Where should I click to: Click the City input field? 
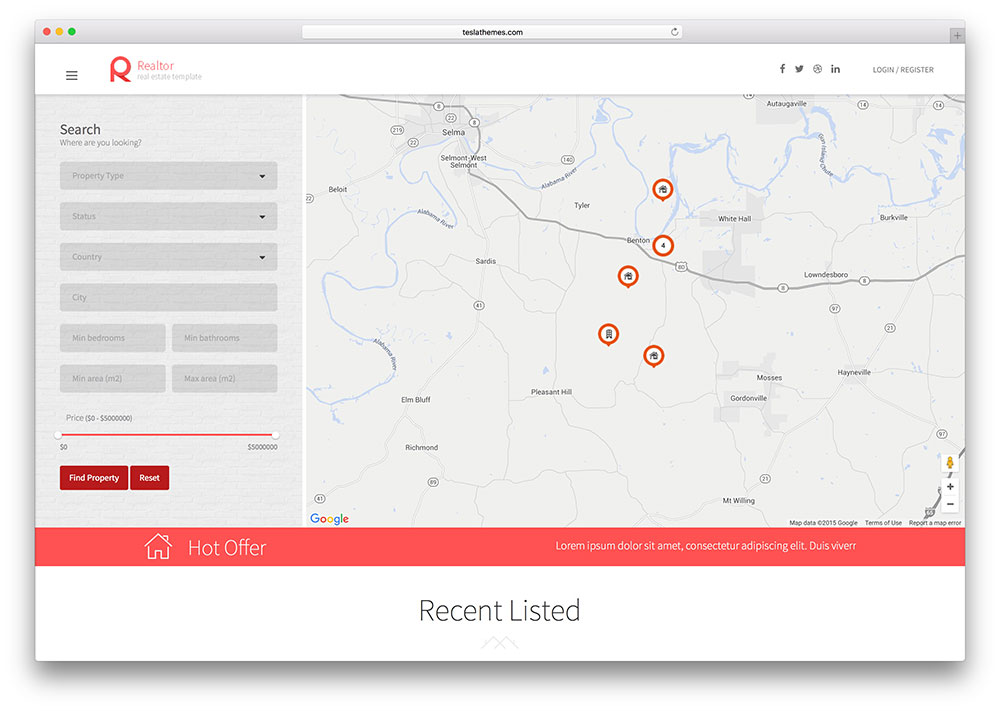click(x=168, y=297)
